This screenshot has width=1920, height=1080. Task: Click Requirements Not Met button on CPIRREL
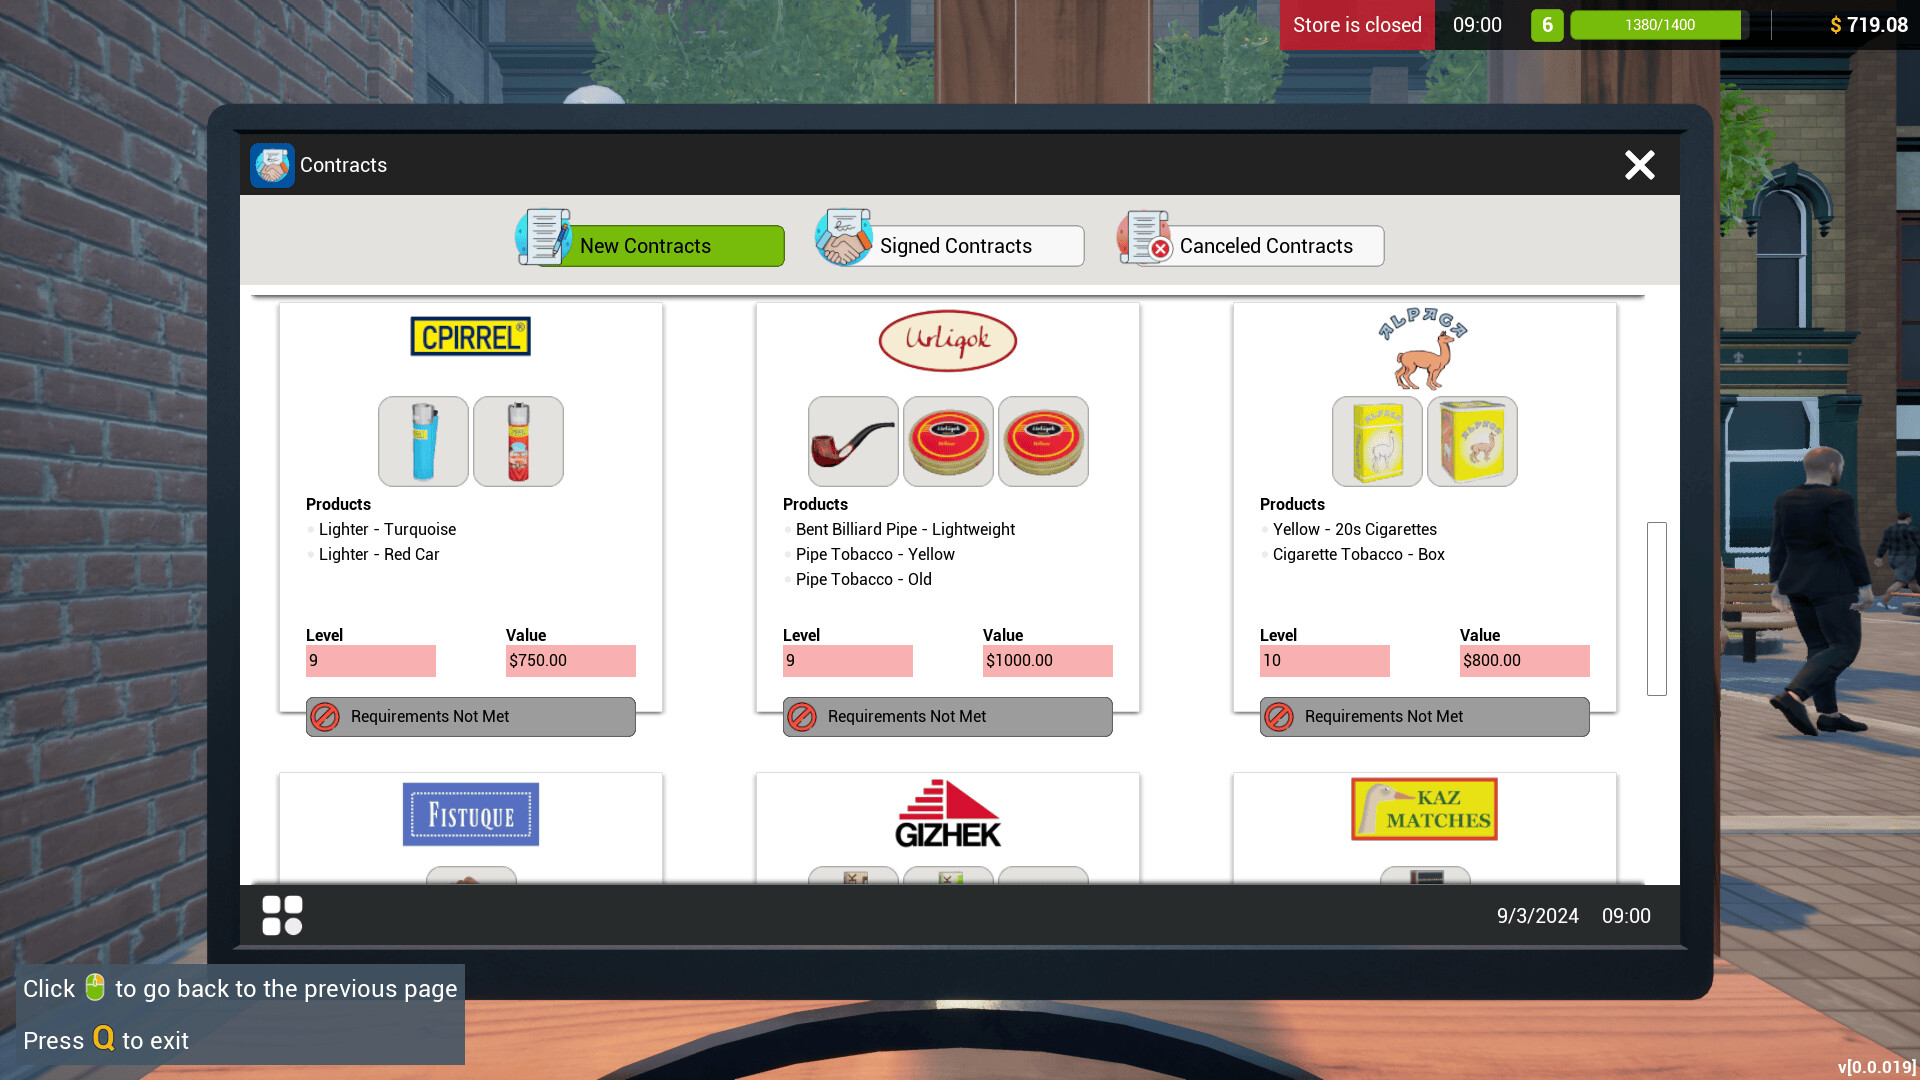pos(469,716)
